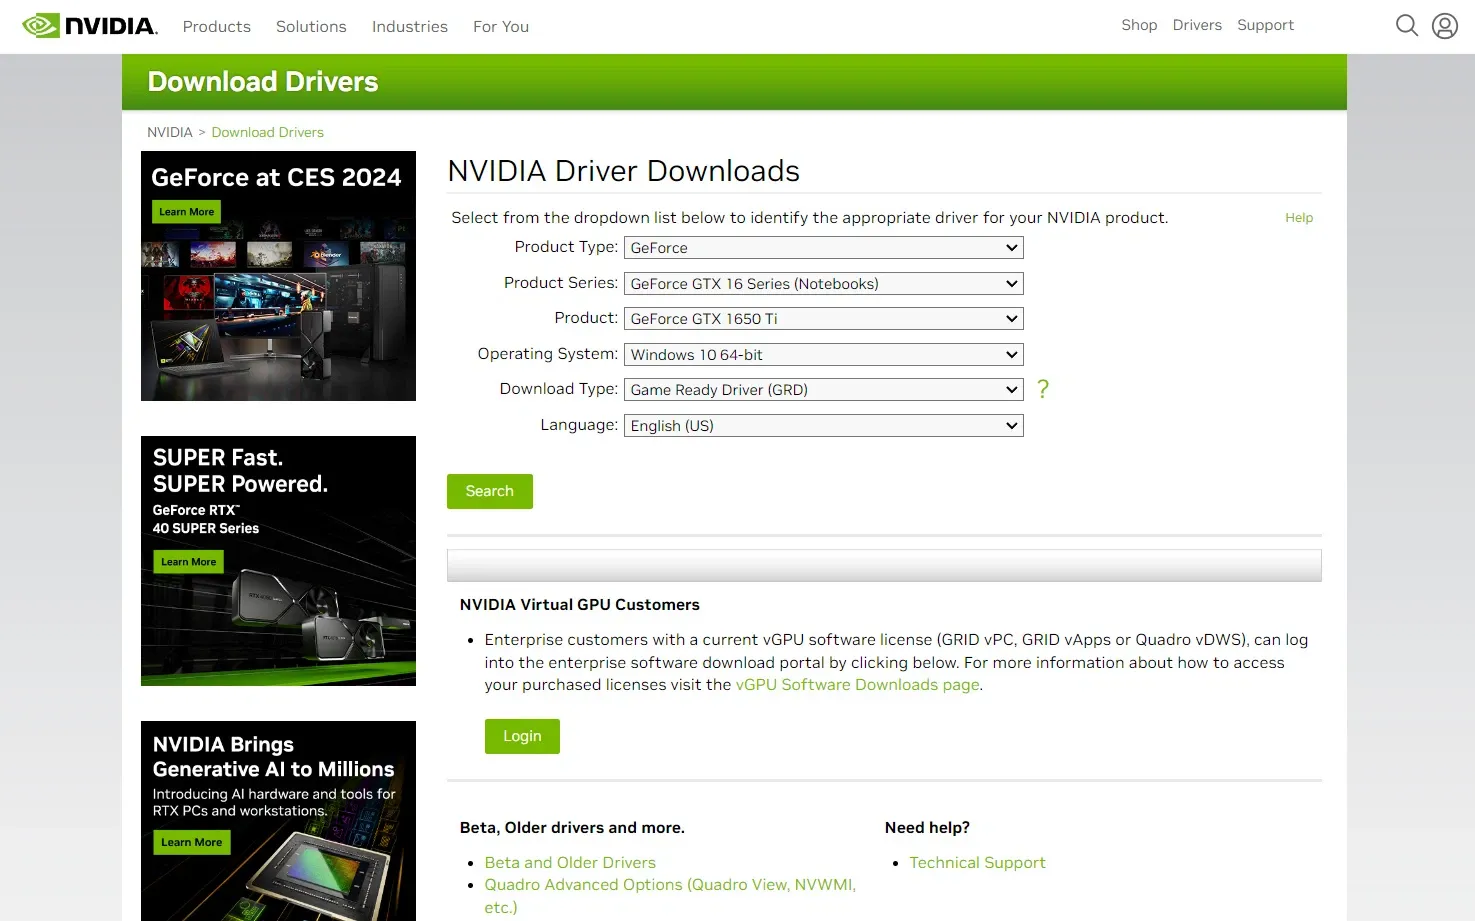Click the NVIDIA Driver Downloads title
Screen dimensions: 1475x921
point(623,171)
